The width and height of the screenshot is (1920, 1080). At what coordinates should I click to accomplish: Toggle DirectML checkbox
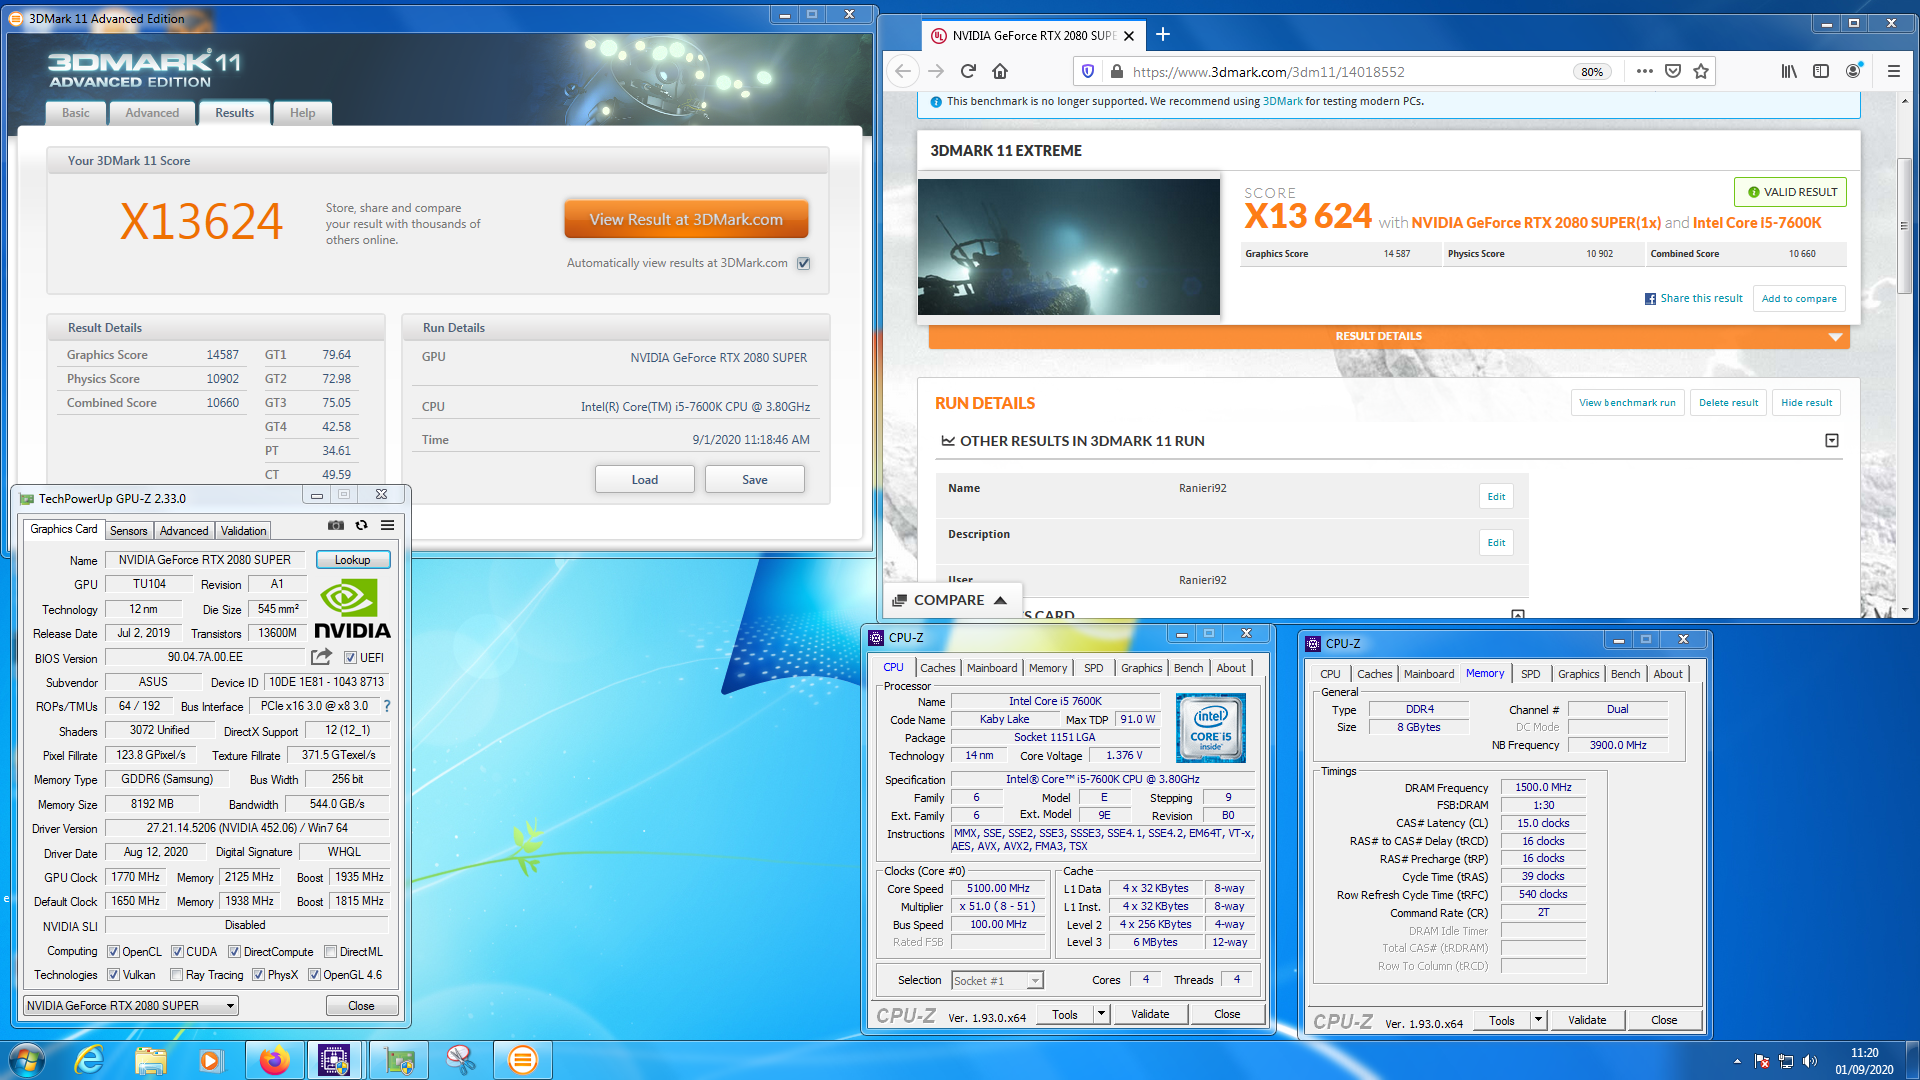pyautogui.click(x=330, y=952)
